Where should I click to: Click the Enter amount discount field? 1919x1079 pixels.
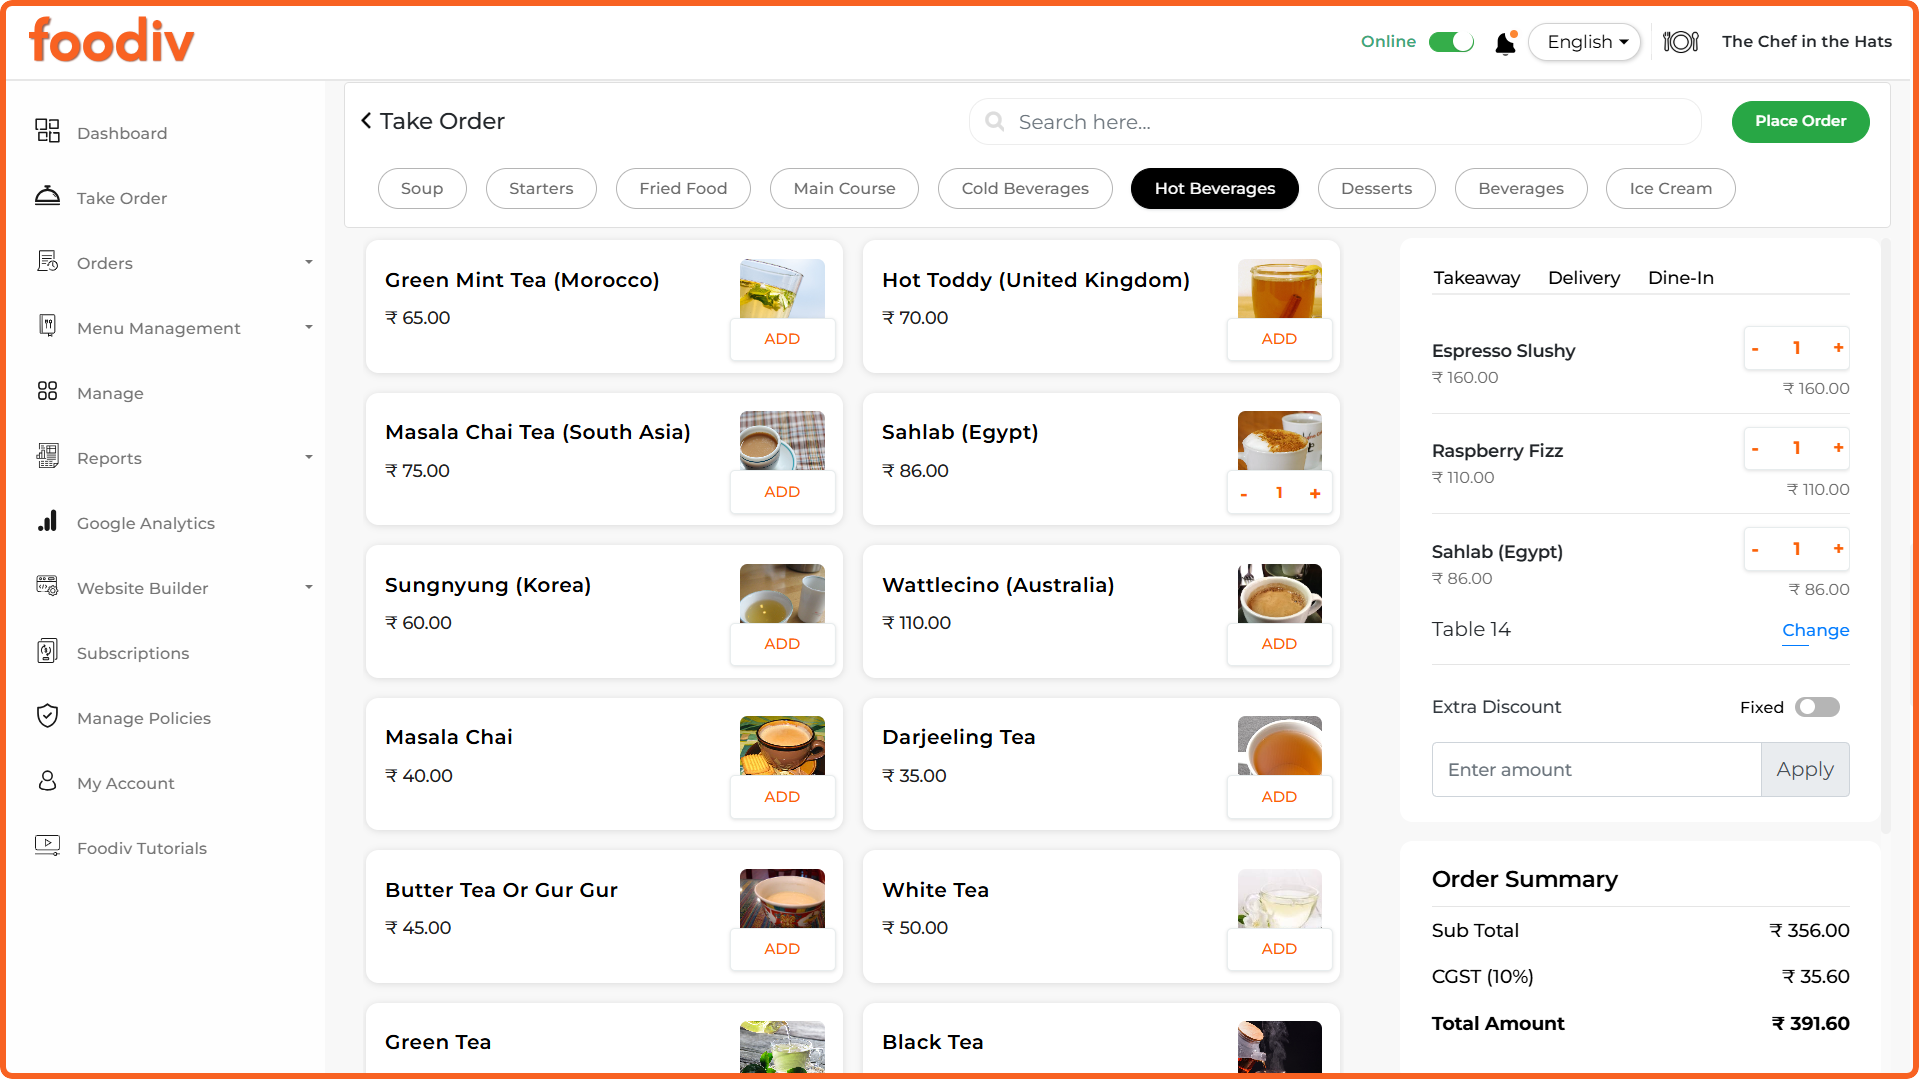tap(1596, 769)
